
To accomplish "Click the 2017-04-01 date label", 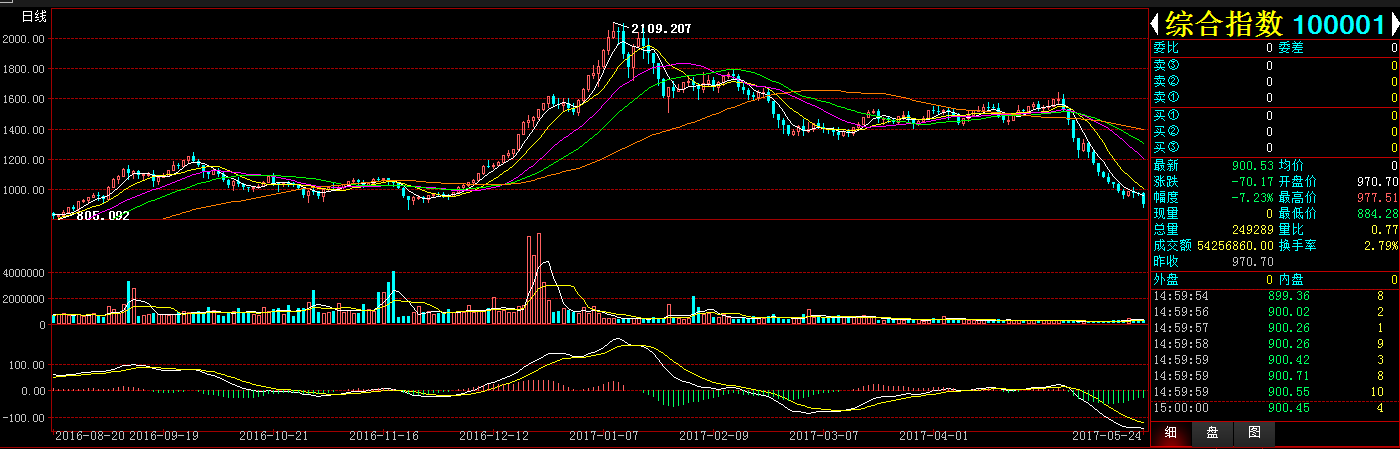I will click(x=934, y=436).
